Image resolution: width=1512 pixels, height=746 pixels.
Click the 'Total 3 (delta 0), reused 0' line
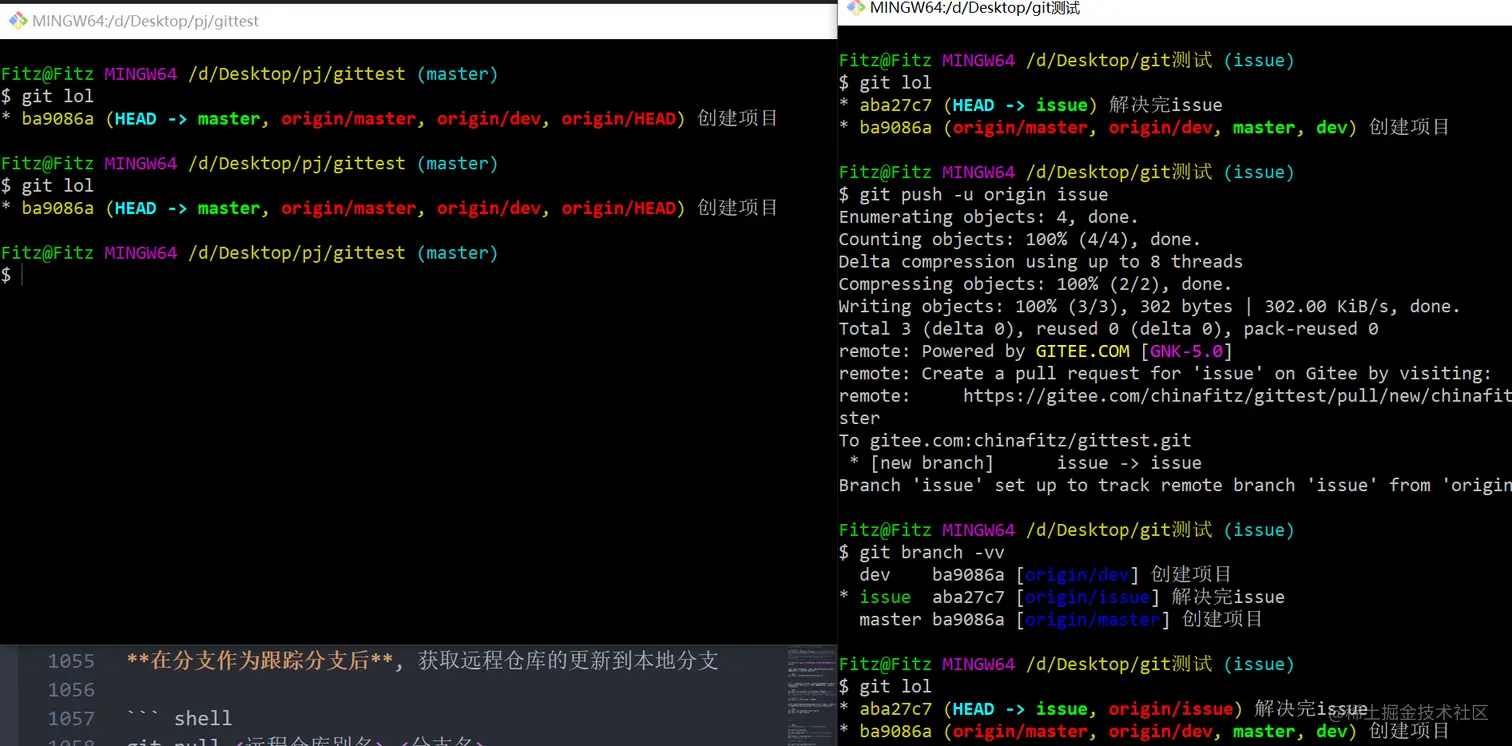[1108, 328]
